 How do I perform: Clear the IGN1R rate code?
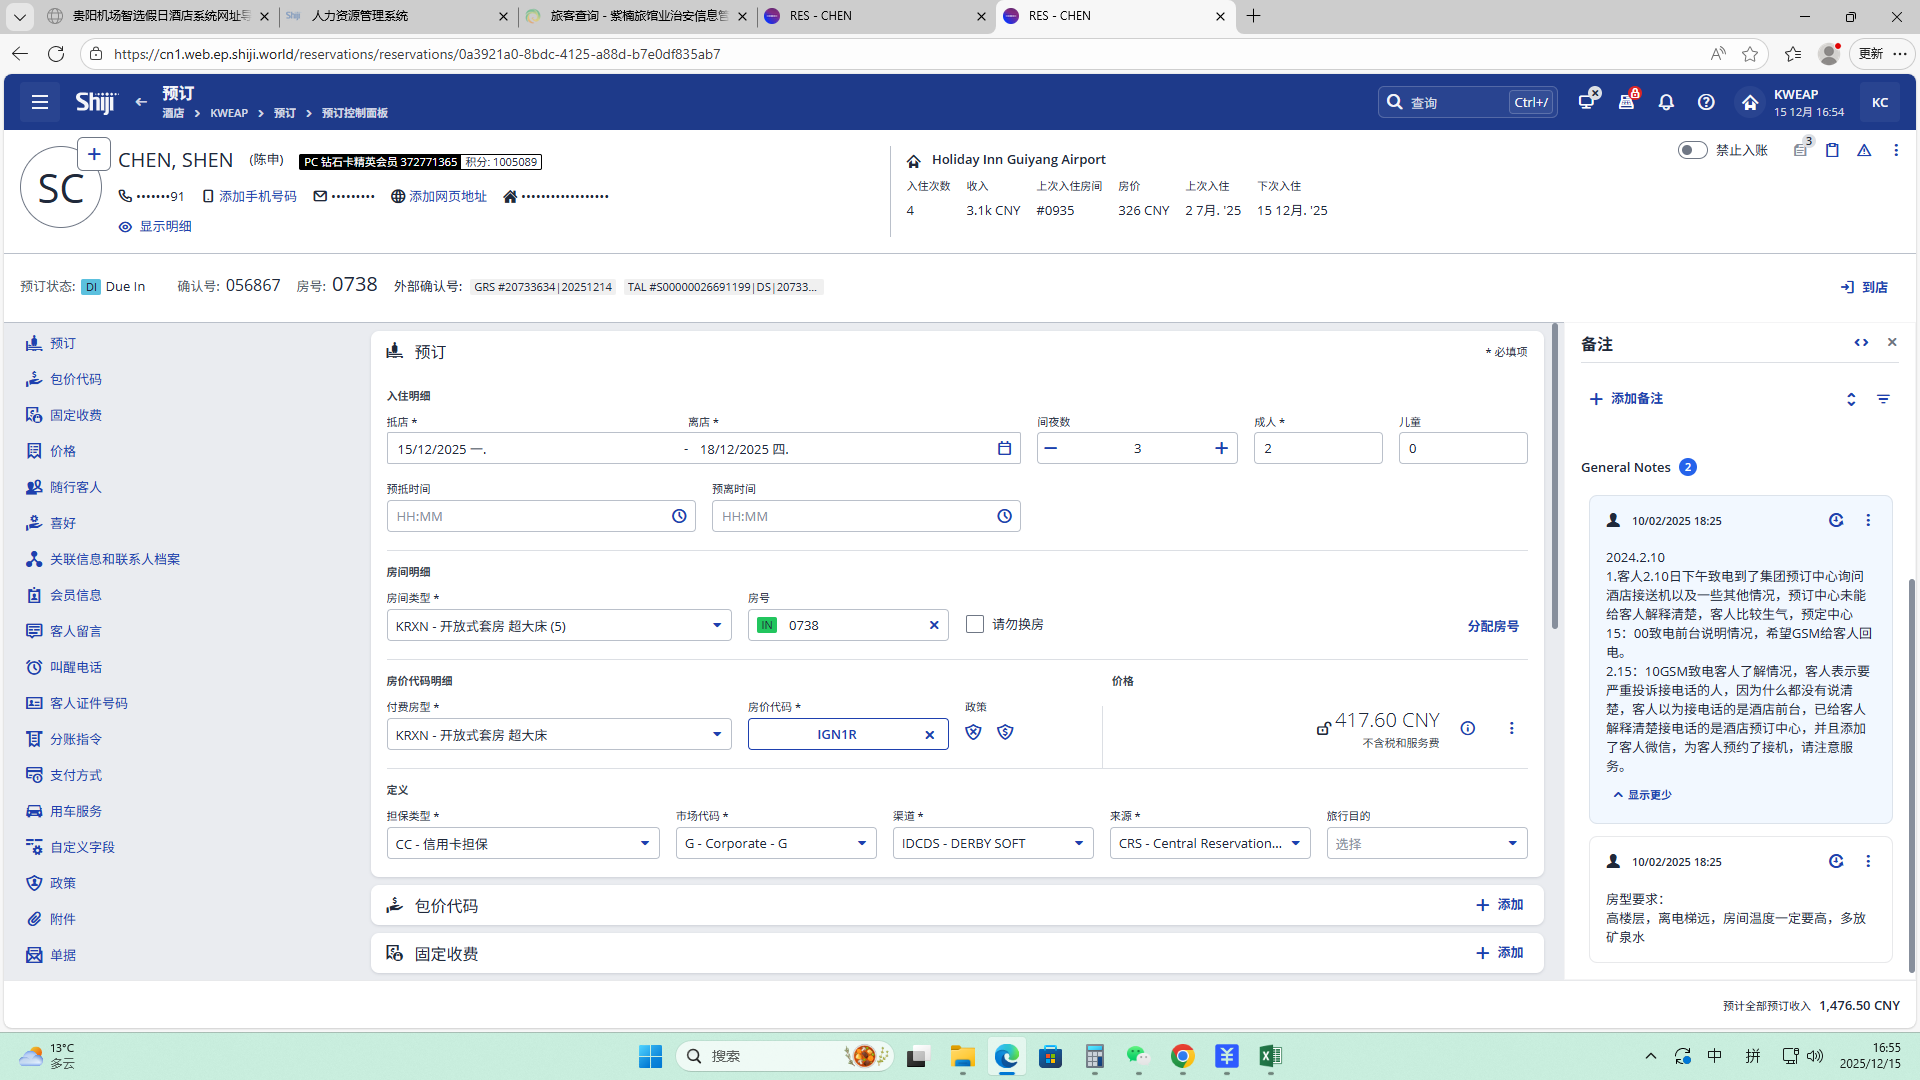tap(929, 735)
